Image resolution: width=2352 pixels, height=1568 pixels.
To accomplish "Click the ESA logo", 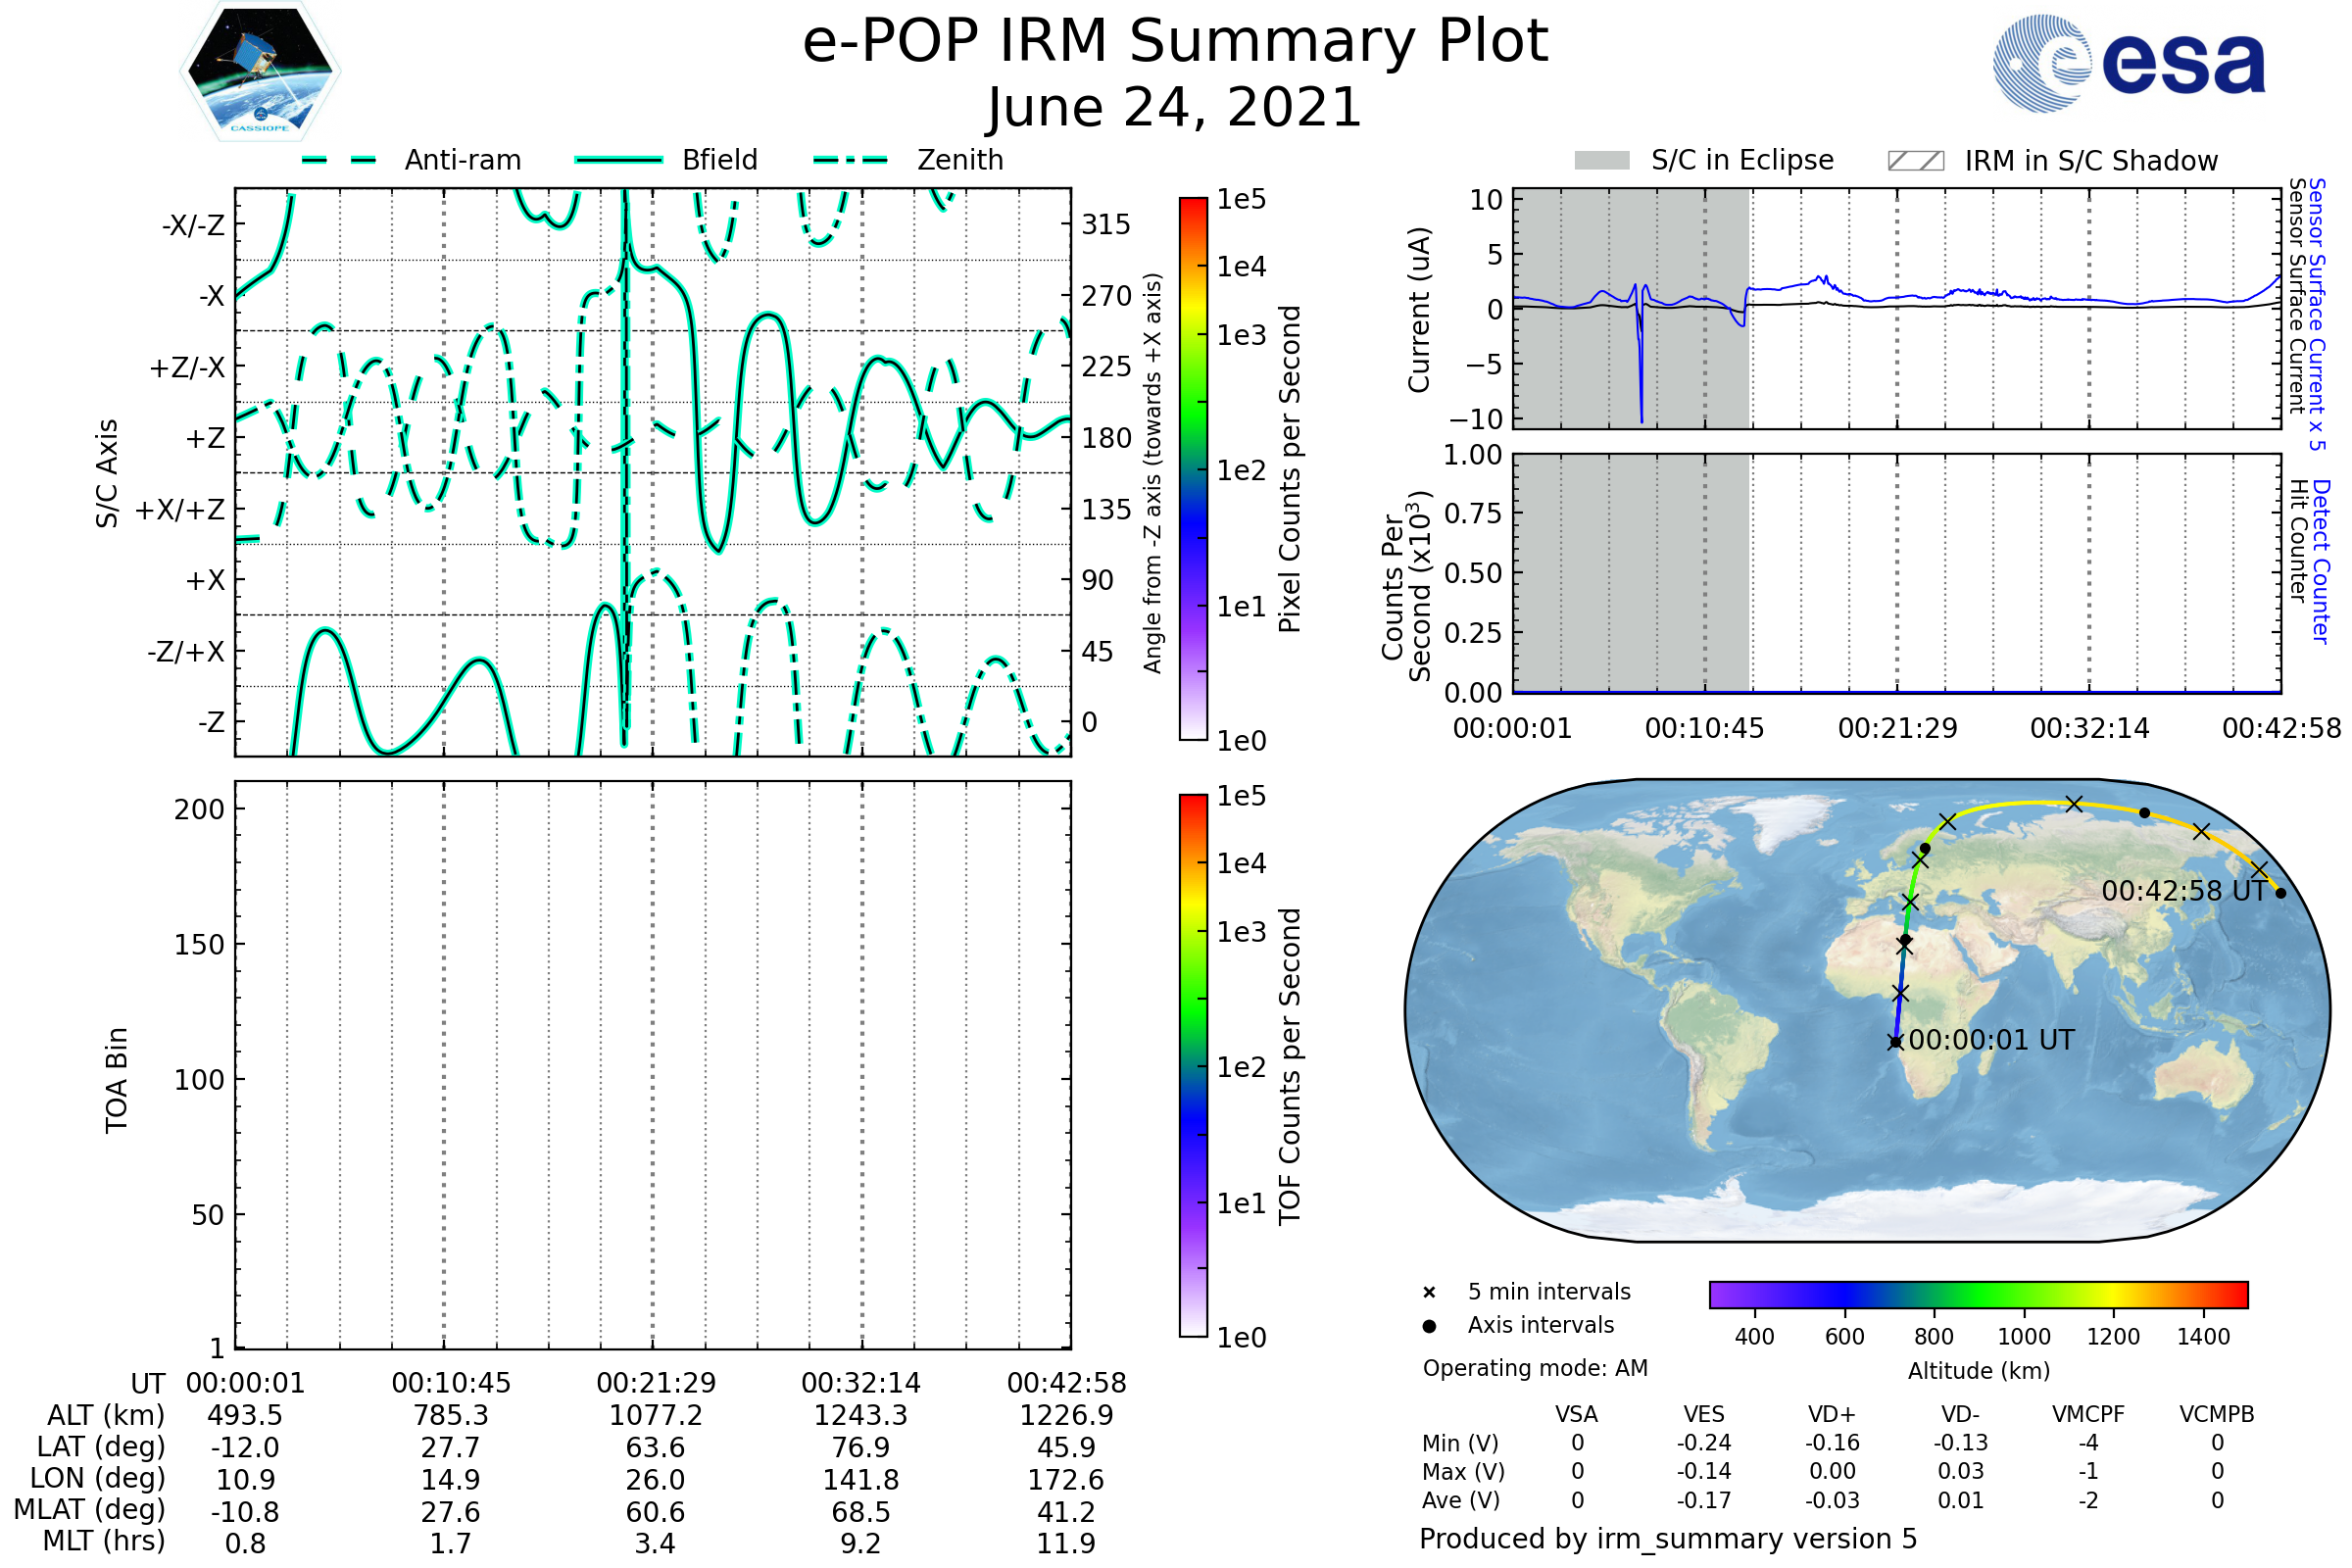I will click(x=2128, y=62).
